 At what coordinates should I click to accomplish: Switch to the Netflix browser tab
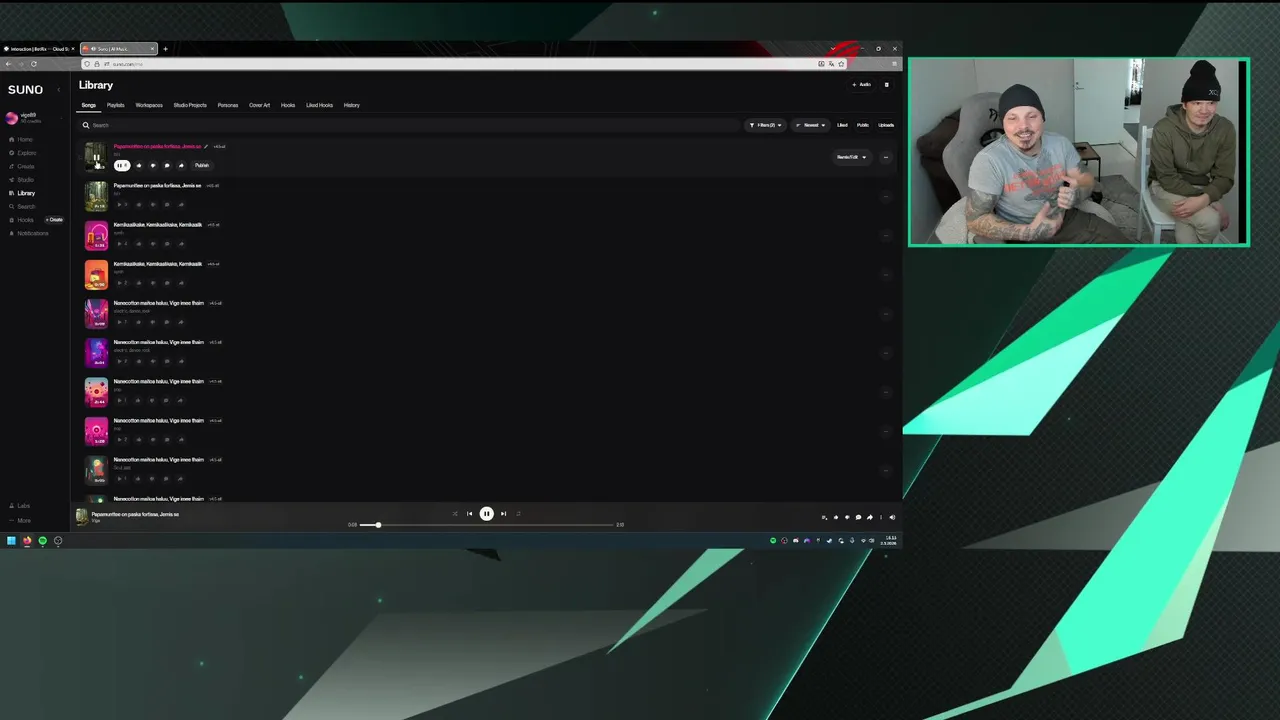tap(38, 49)
